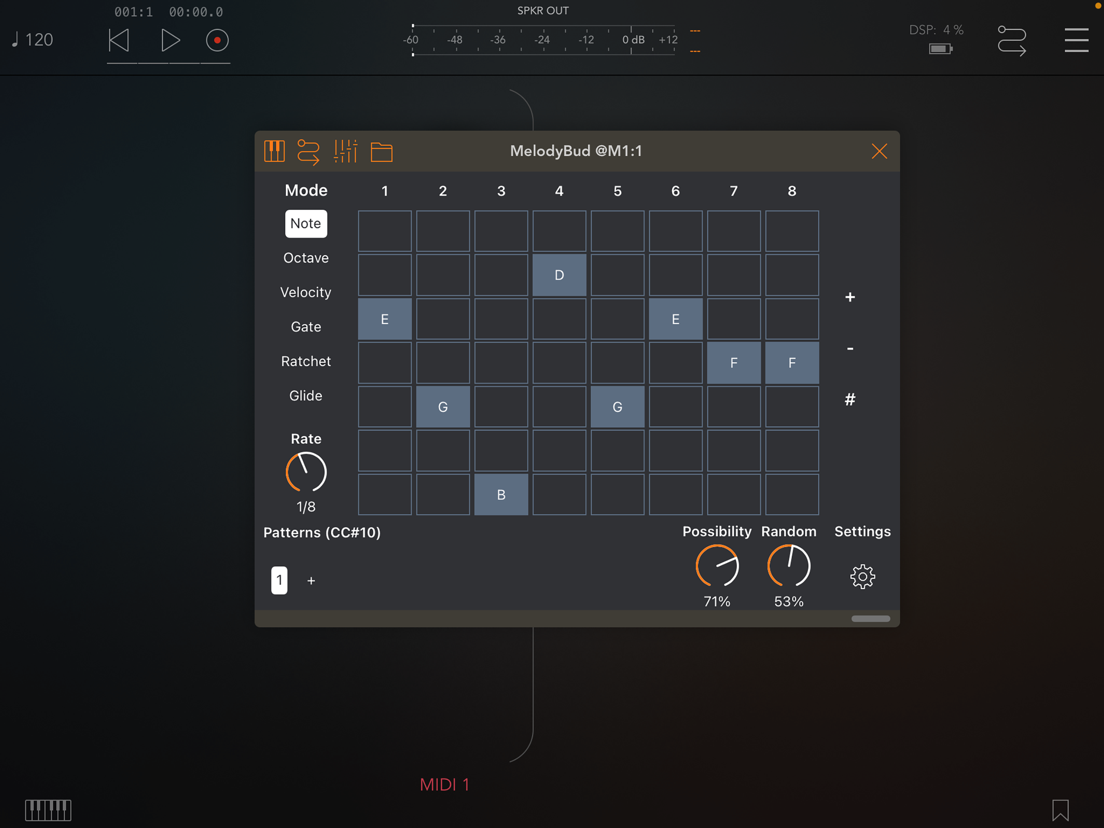Screen dimensions: 1104x828
Task: Open the MelodyBud mixer sliders icon
Action: 345,151
